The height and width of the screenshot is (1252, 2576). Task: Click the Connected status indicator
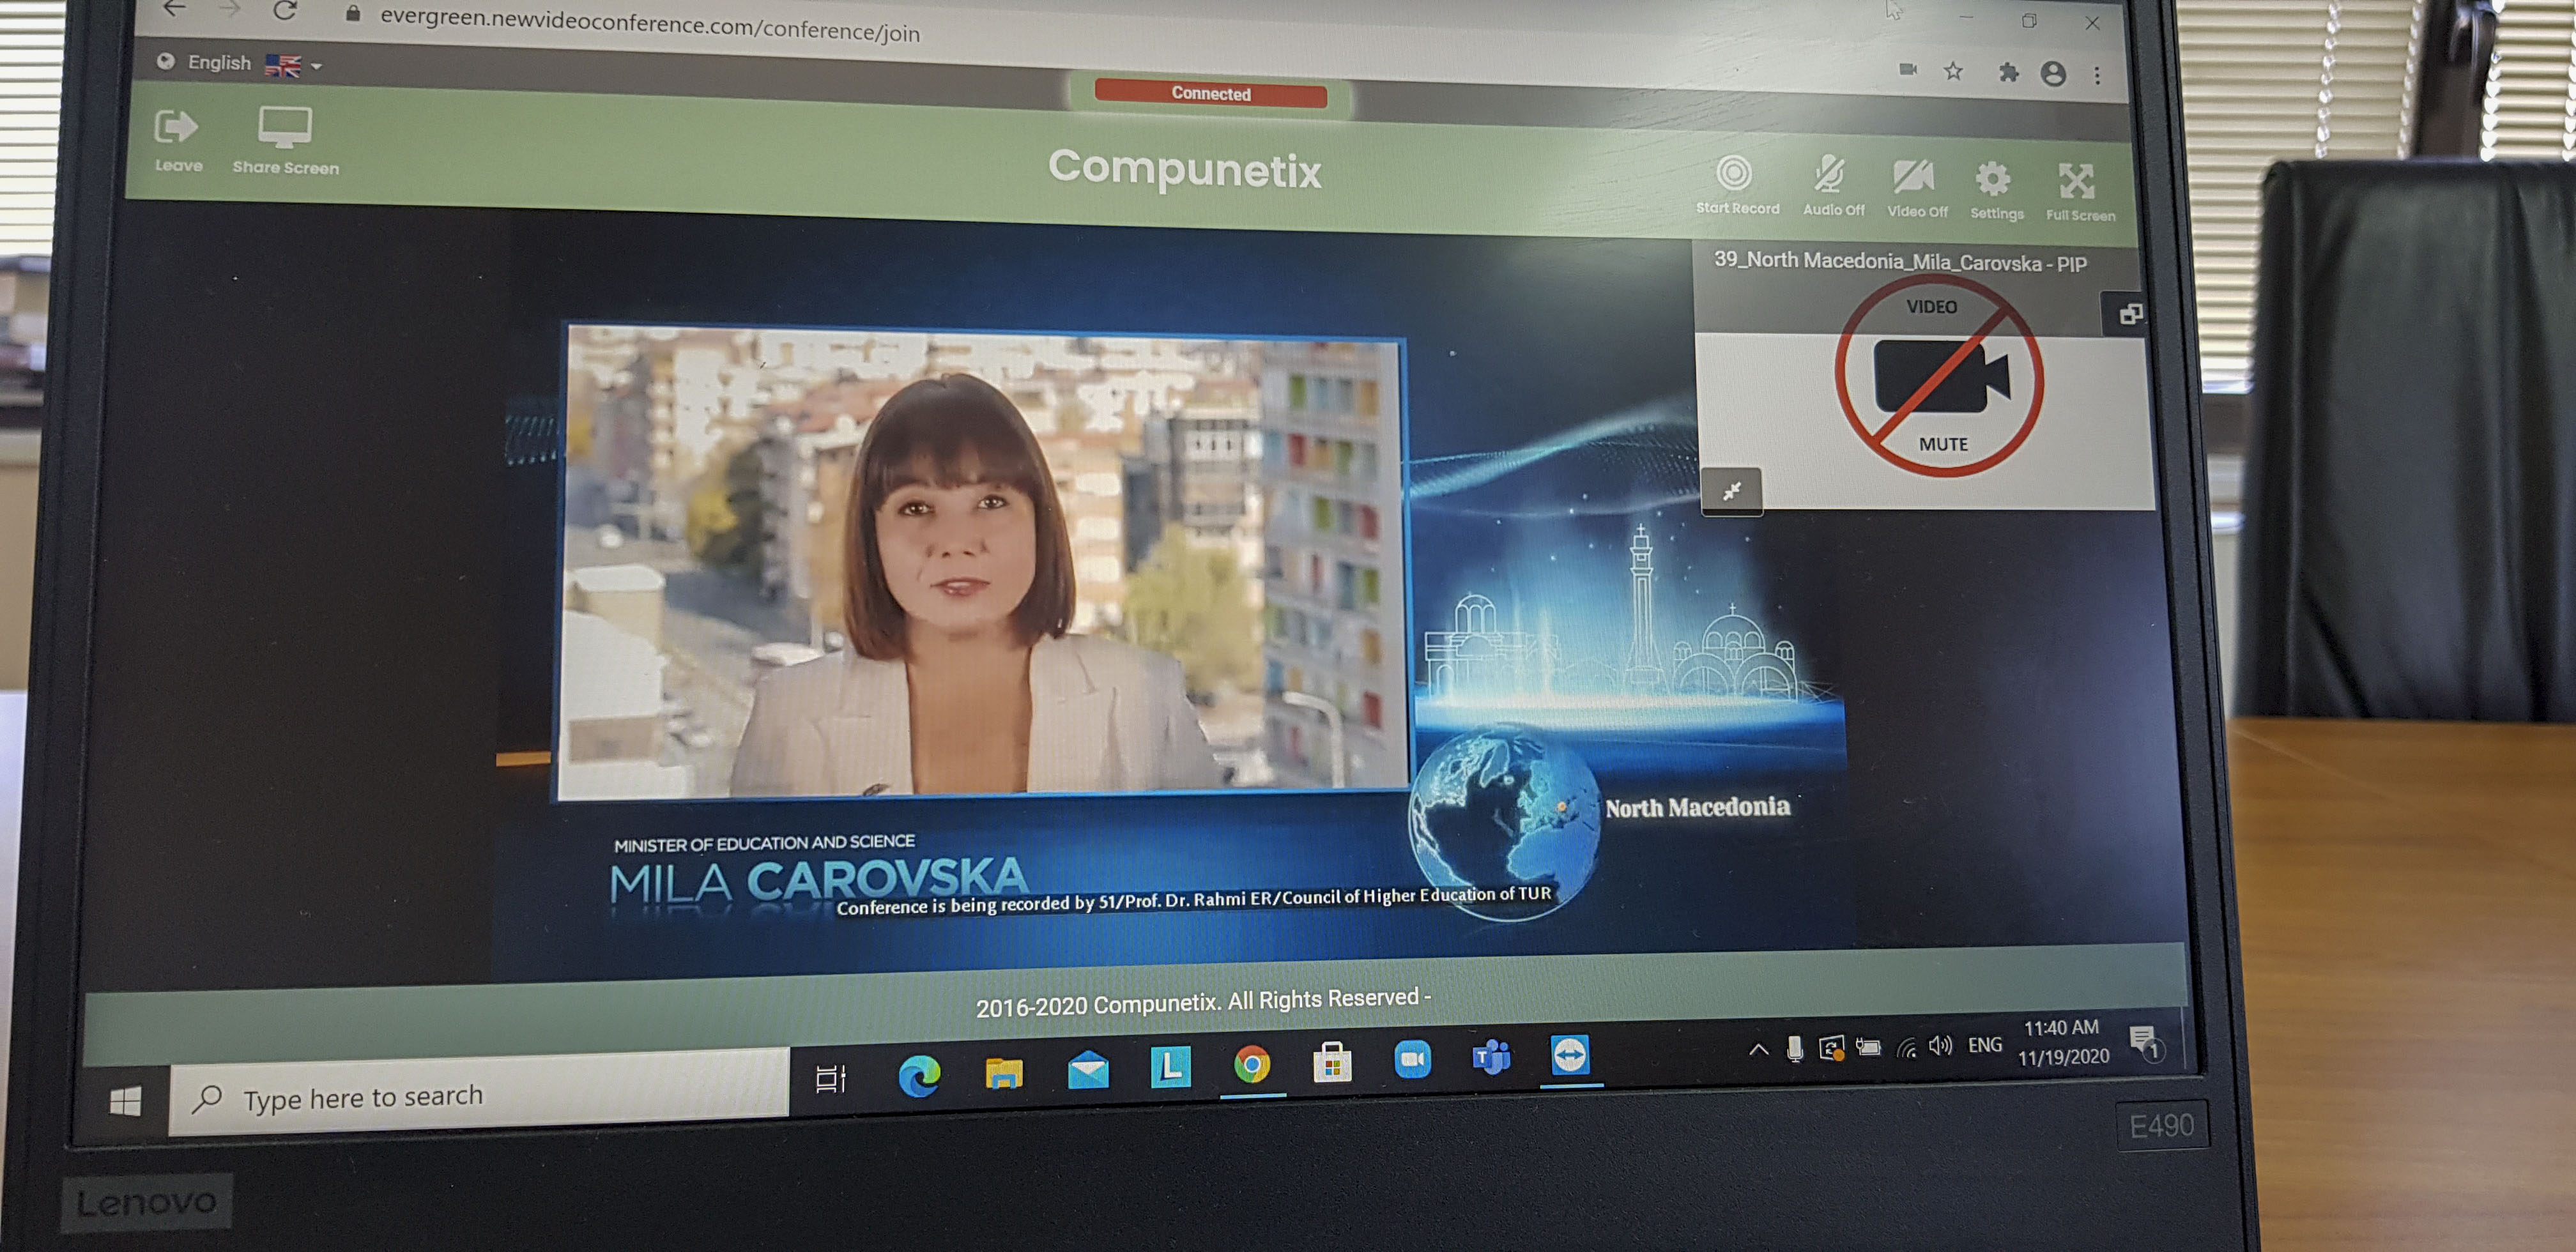(1210, 94)
